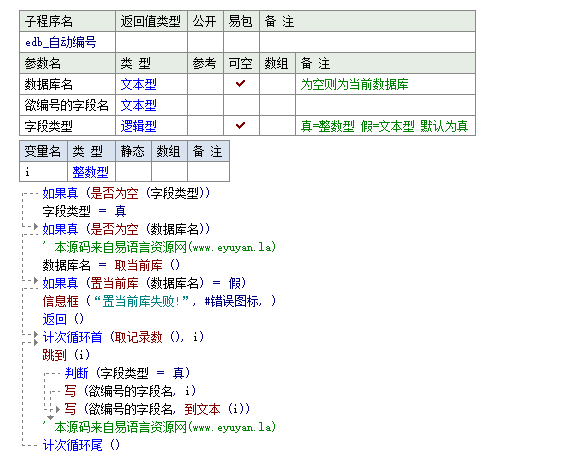
Task: Click the 返回 () code line
Action: click(63, 319)
